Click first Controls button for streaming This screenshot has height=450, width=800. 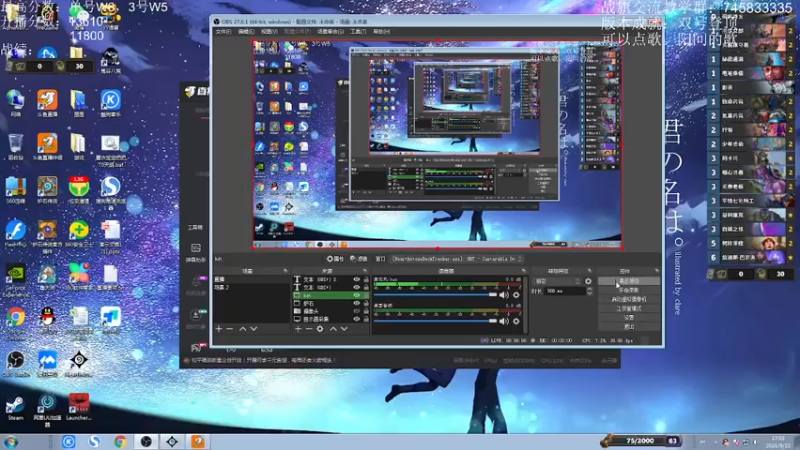(629, 281)
